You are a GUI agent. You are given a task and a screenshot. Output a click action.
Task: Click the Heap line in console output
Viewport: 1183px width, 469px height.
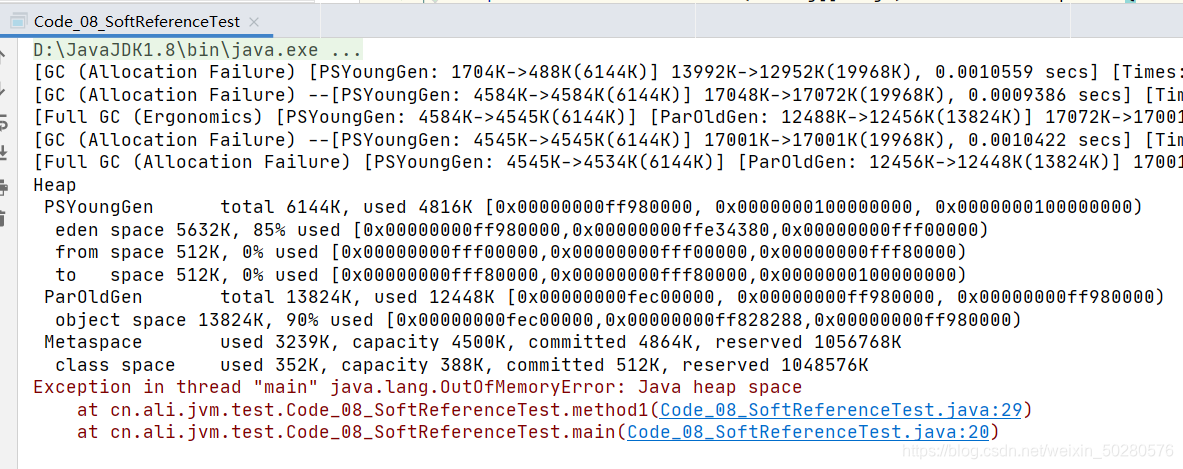[x=55, y=185]
